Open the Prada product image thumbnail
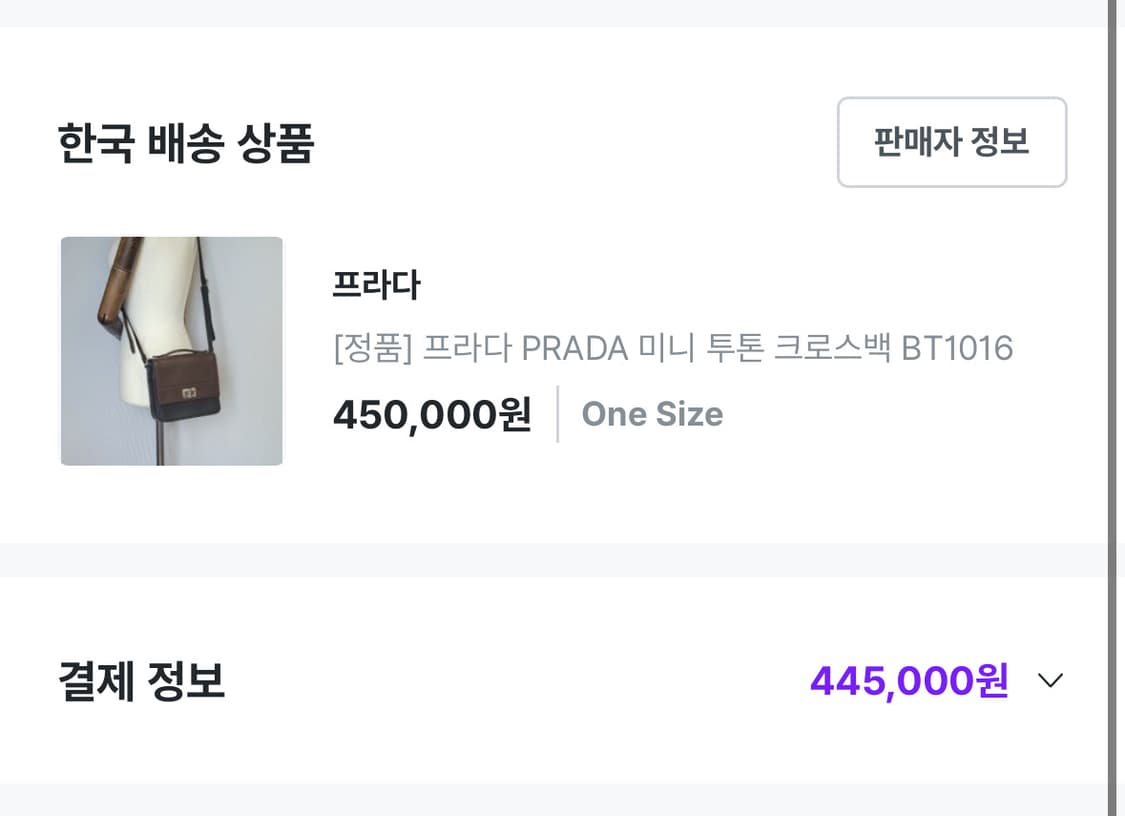Screen dimensions: 1125x816 tap(171, 350)
